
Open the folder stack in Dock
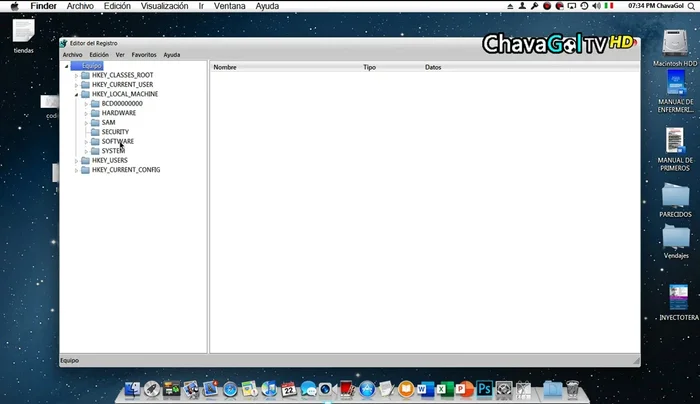(x=552, y=389)
